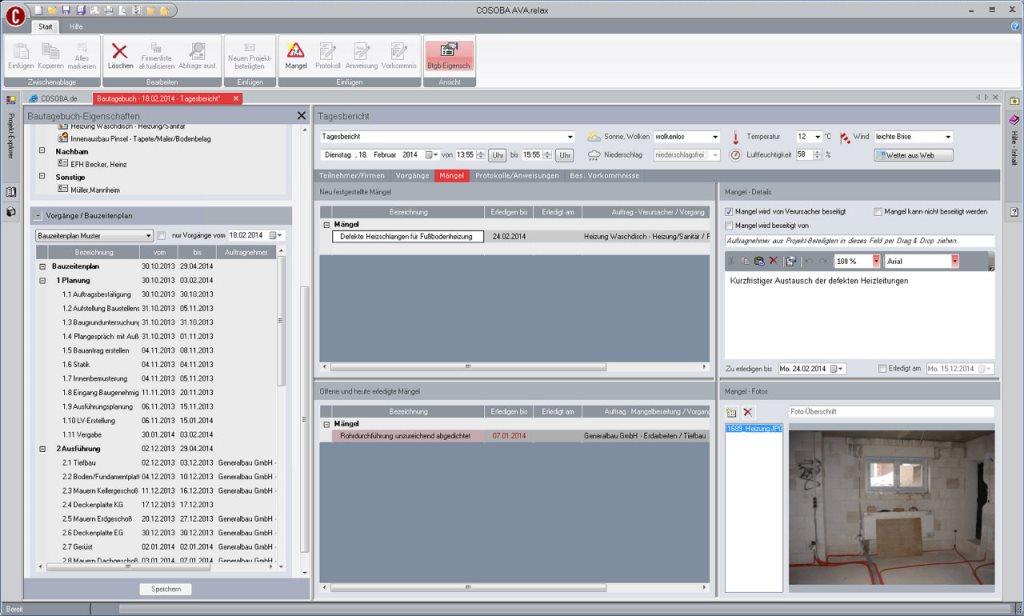Click the Protokoll insert icon

coord(328,52)
